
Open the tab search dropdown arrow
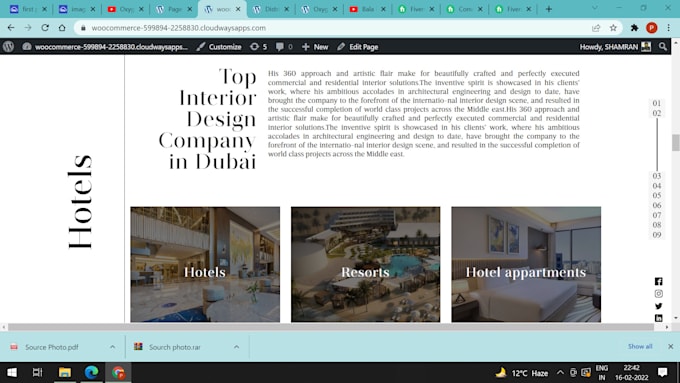(x=595, y=8)
